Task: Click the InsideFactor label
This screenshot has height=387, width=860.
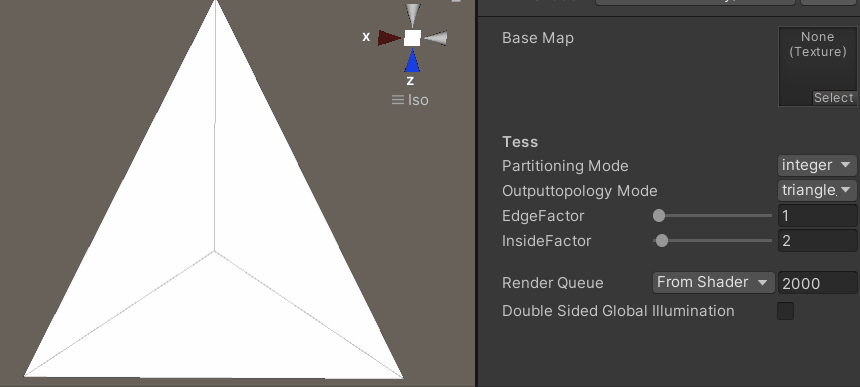Action: (546, 241)
